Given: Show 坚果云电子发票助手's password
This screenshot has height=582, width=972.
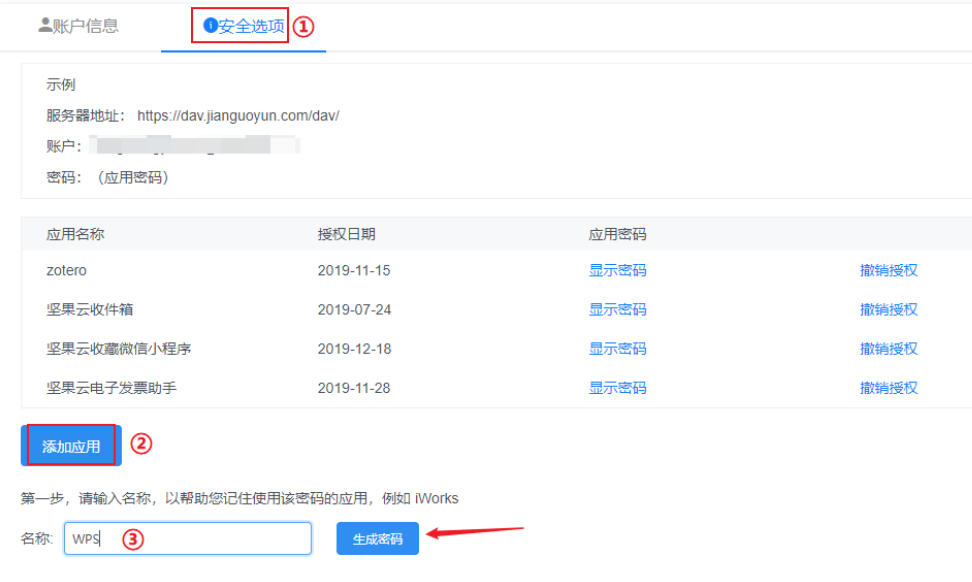Looking at the screenshot, I should (617, 387).
